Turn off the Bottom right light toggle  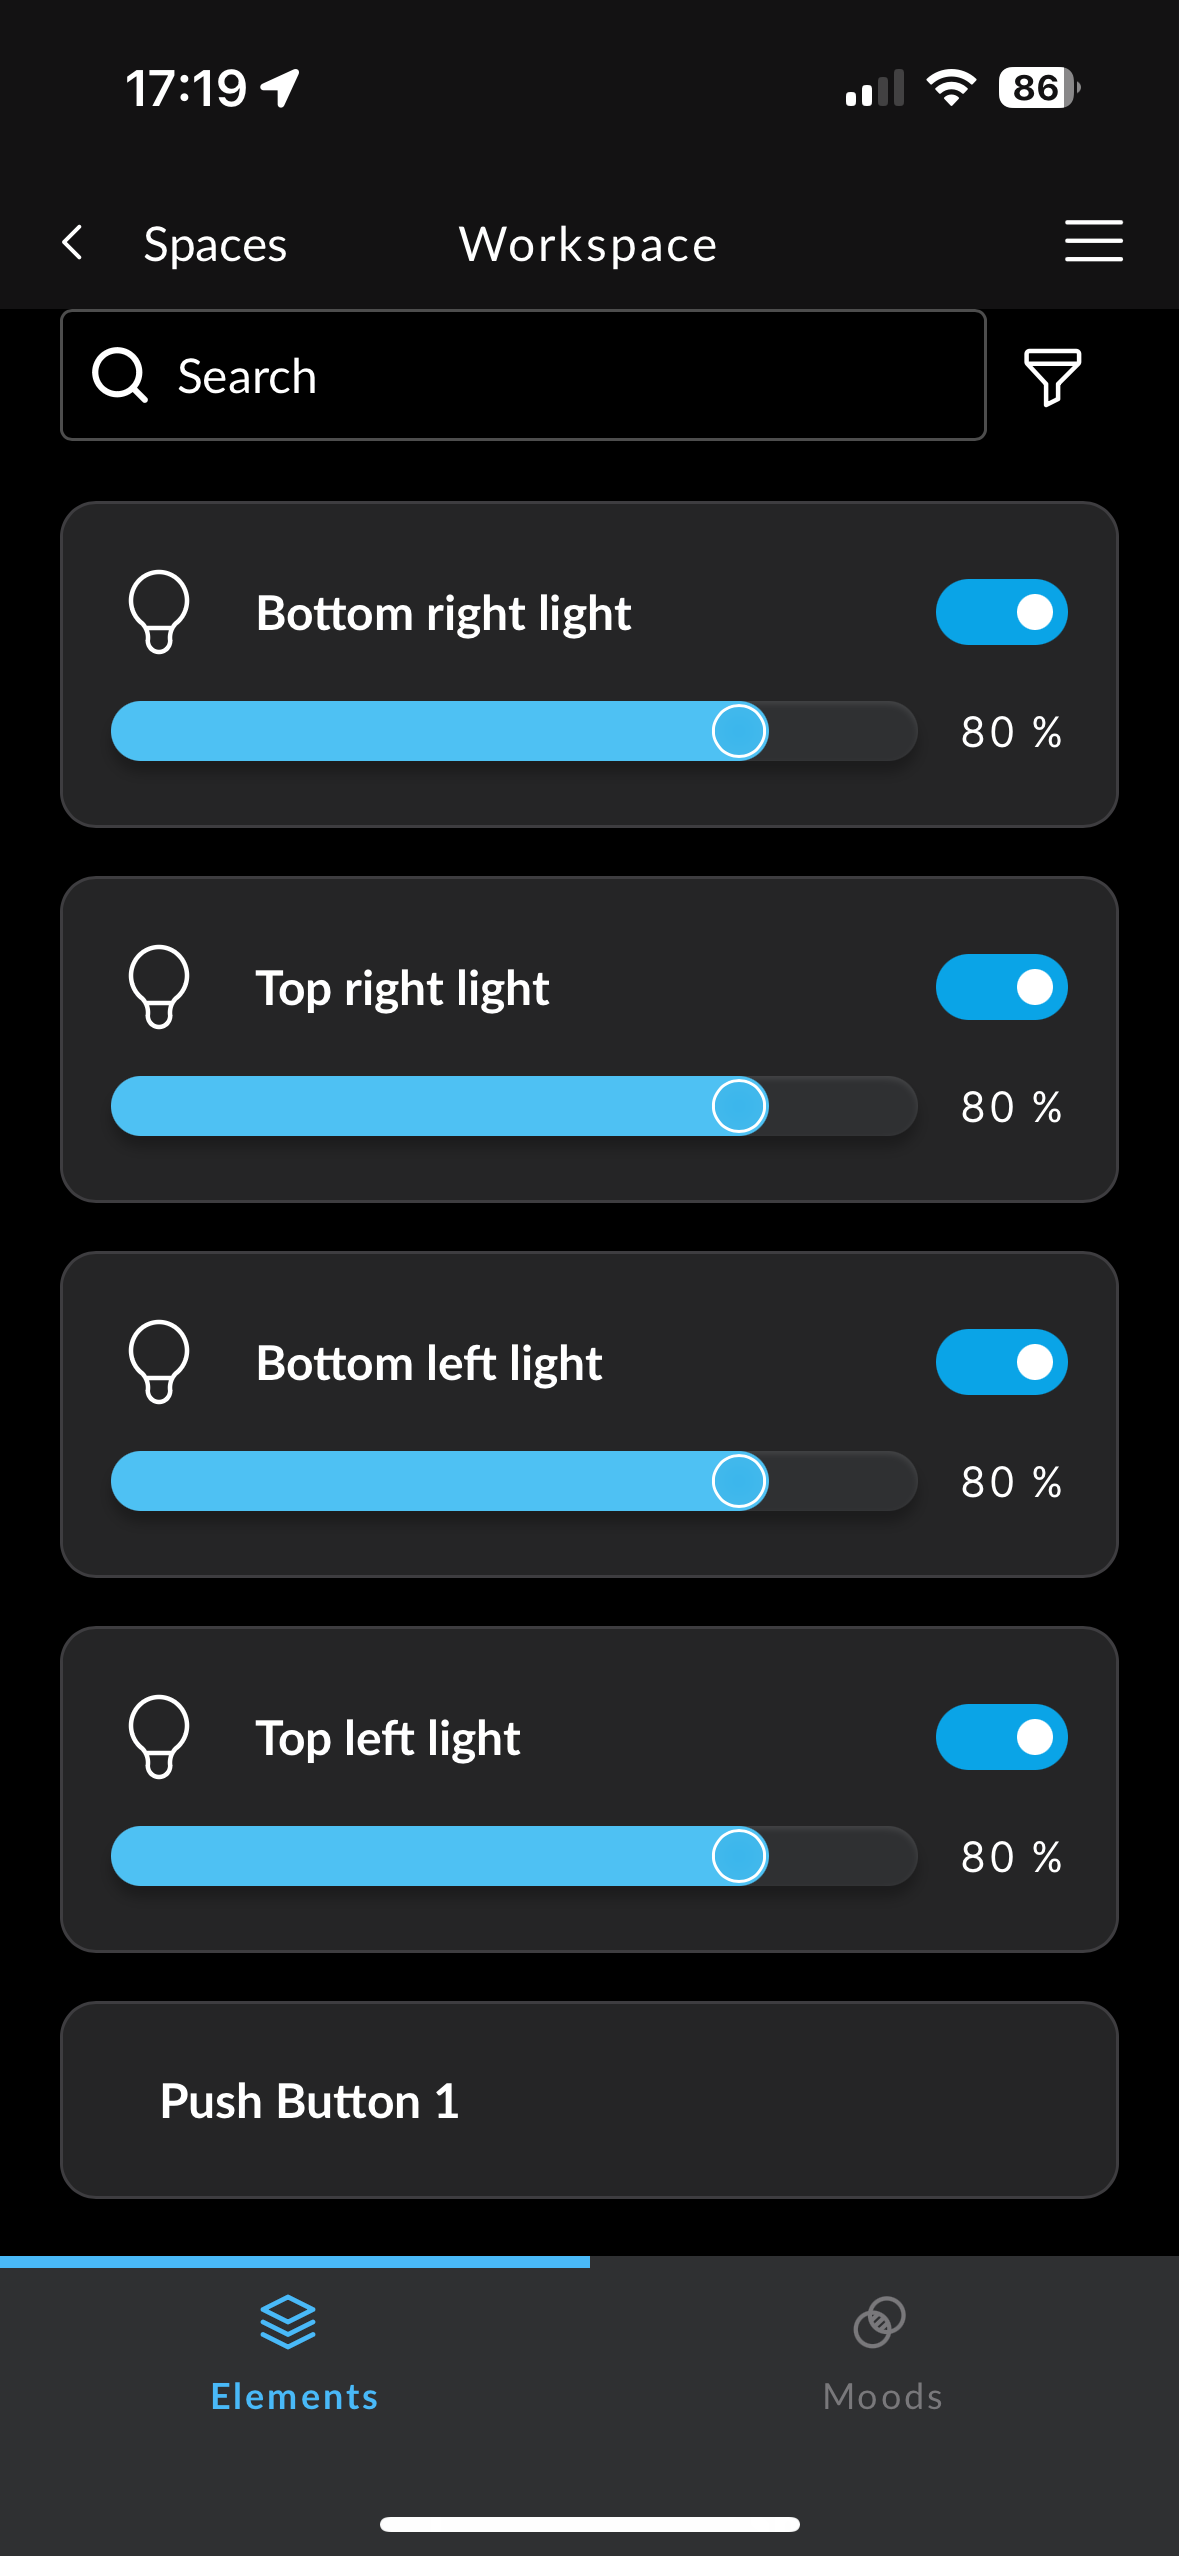point(1001,612)
